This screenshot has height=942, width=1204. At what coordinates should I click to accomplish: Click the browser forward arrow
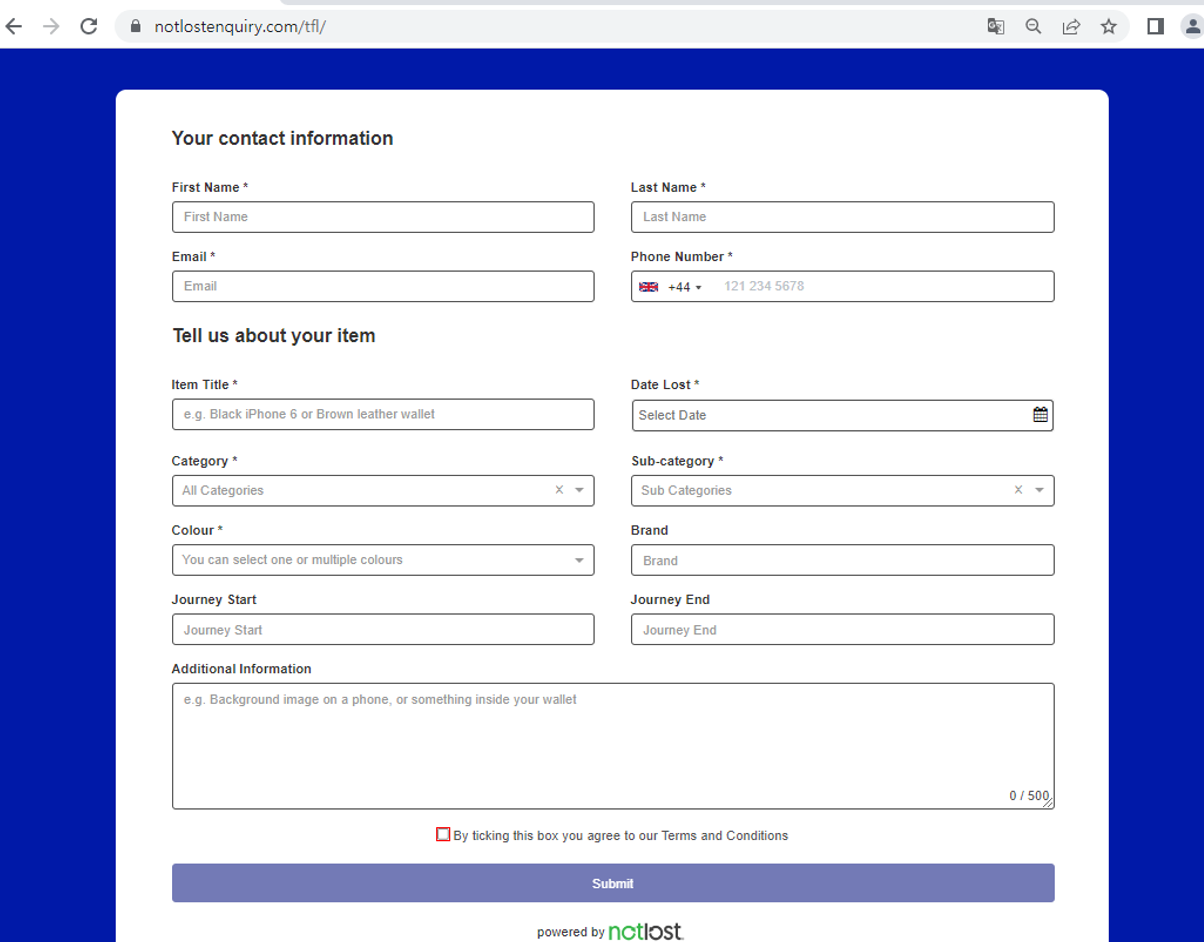(x=51, y=27)
